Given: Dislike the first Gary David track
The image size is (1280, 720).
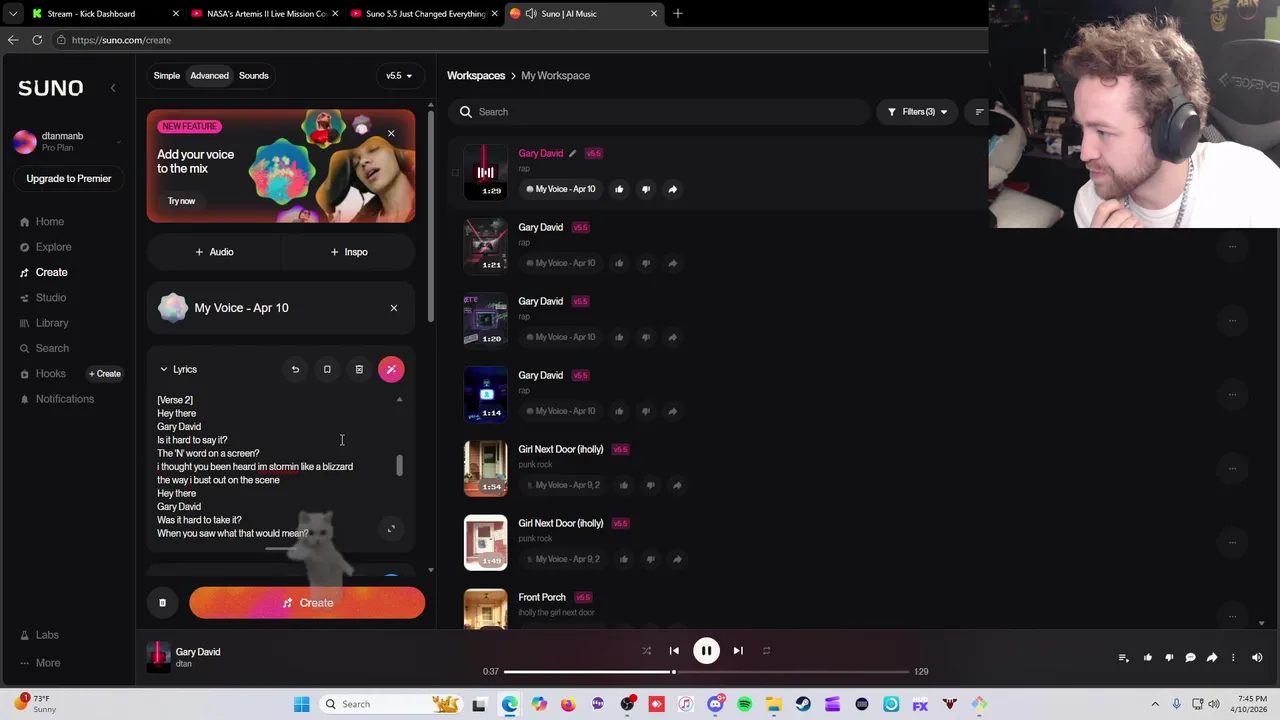Looking at the screenshot, I should (646, 189).
